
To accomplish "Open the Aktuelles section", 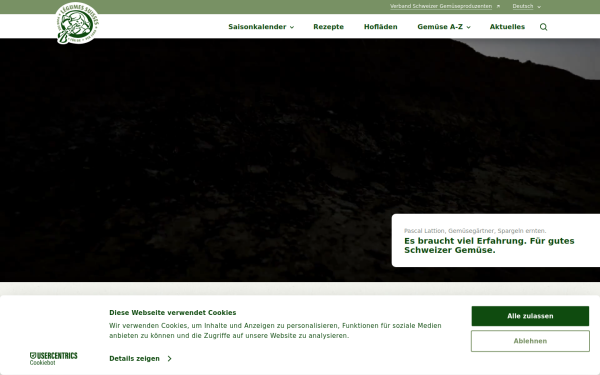I will 507,27.
